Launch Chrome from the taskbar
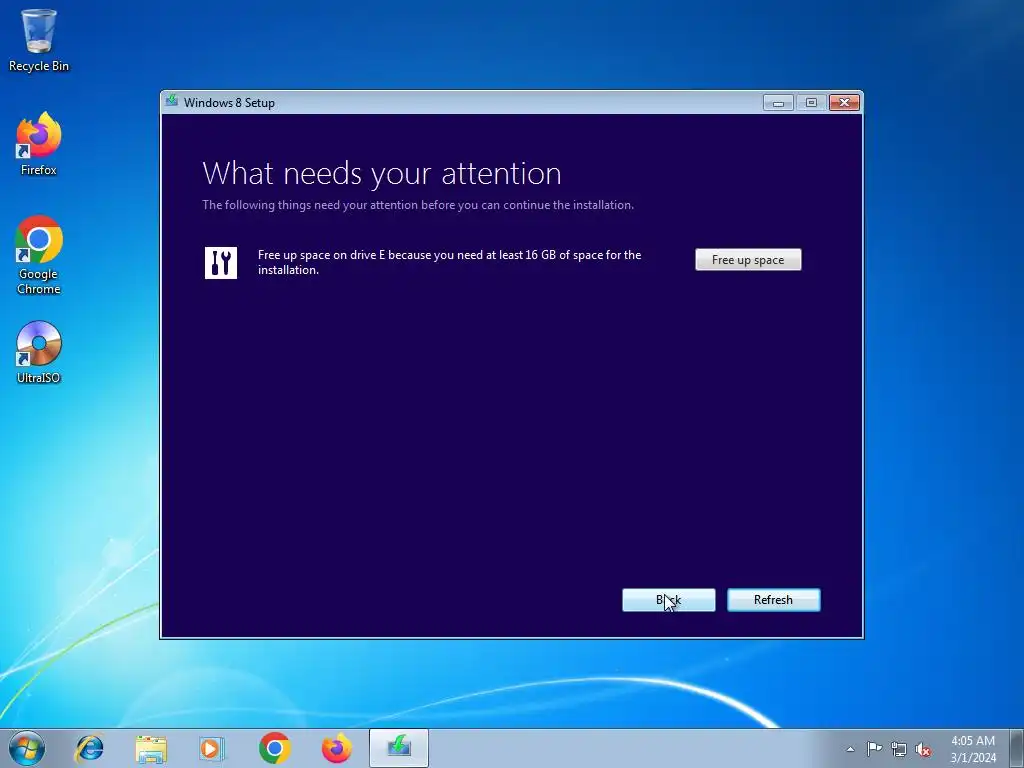Screen dimensions: 1024x768 tap(274, 748)
